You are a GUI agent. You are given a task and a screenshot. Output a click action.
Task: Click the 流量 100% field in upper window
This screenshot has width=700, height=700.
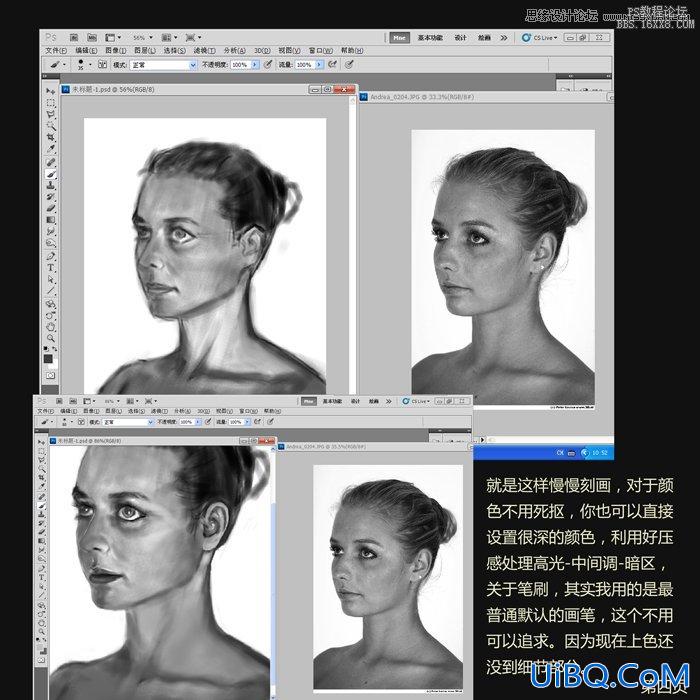point(305,65)
